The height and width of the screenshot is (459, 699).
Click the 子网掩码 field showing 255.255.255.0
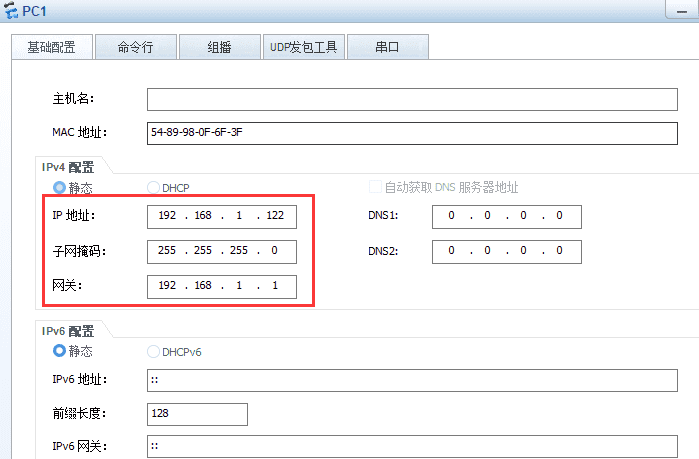click(x=221, y=251)
